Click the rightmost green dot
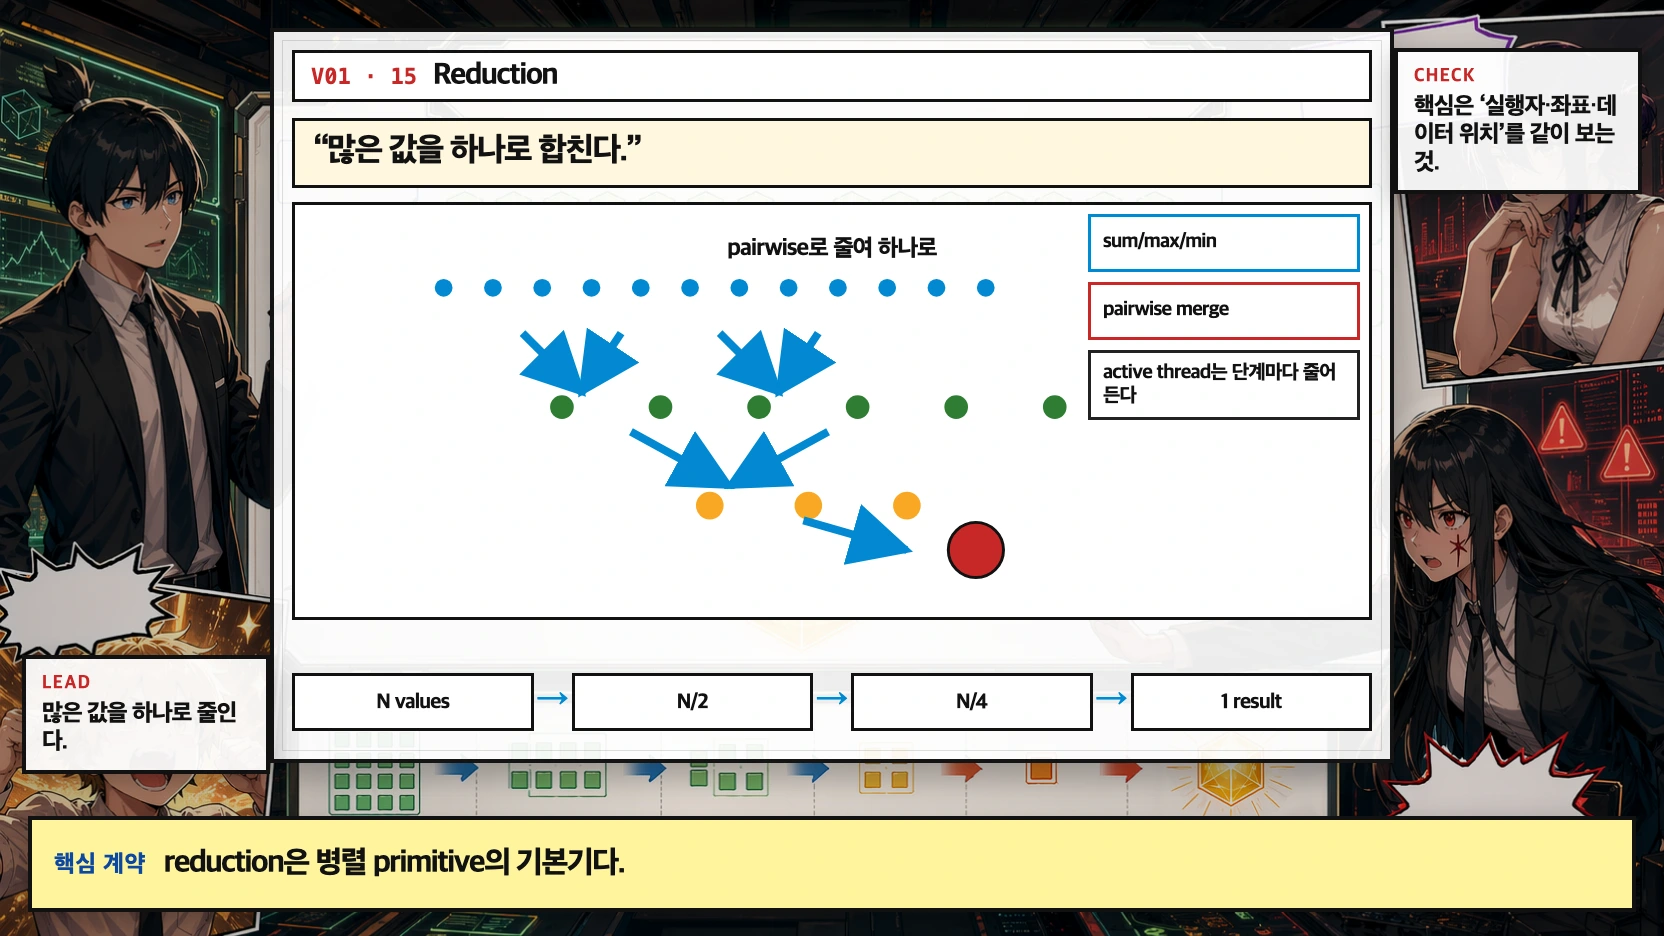 point(1054,407)
